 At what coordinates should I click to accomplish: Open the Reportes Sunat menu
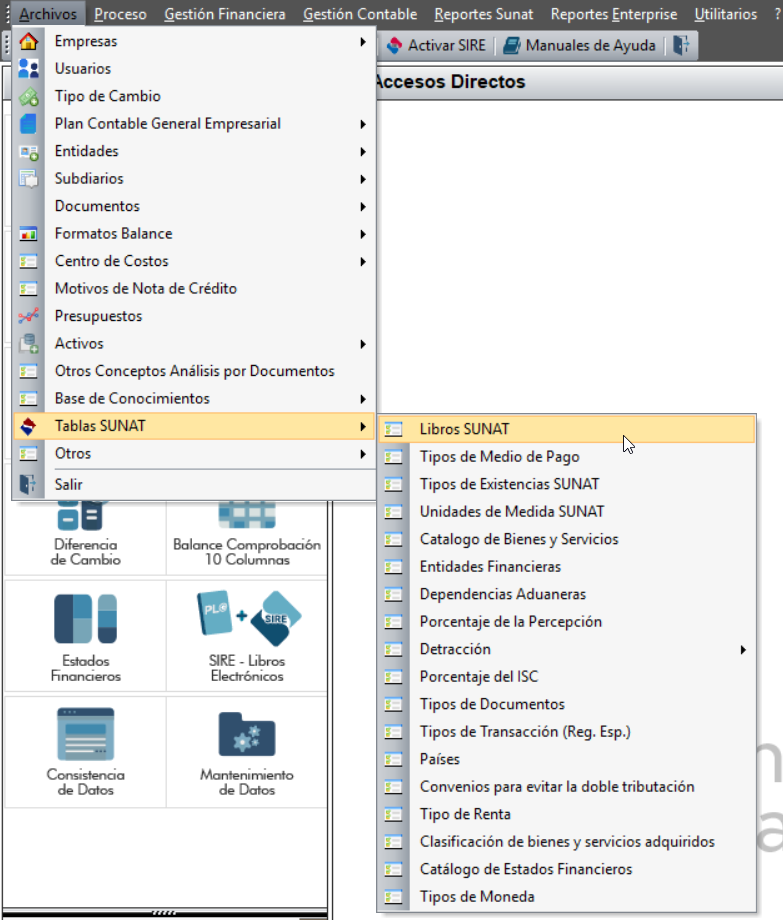point(484,13)
